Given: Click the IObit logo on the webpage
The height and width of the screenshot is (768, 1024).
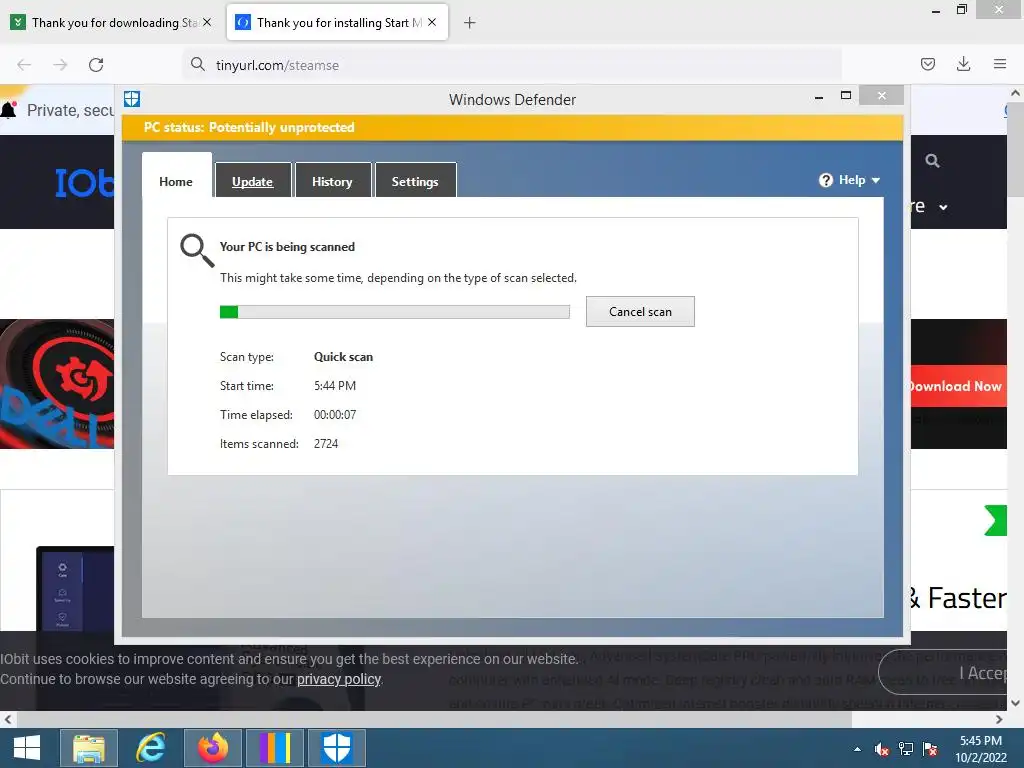Looking at the screenshot, I should [x=84, y=182].
